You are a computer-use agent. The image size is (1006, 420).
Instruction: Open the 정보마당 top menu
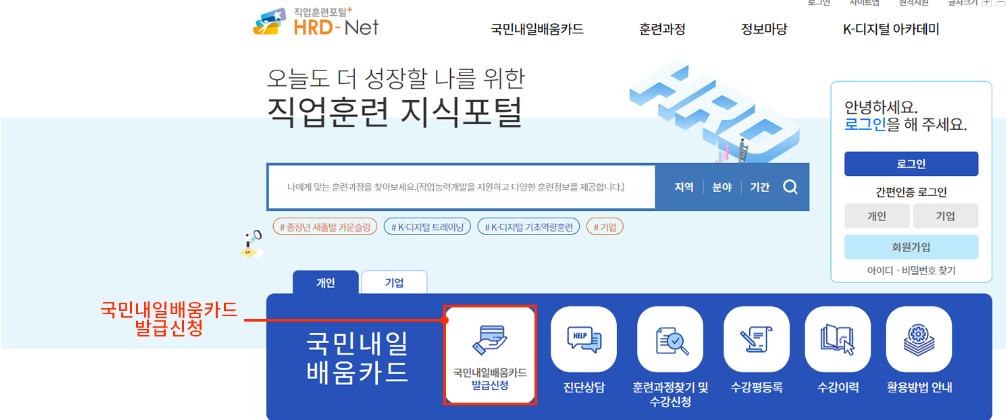pos(764,29)
